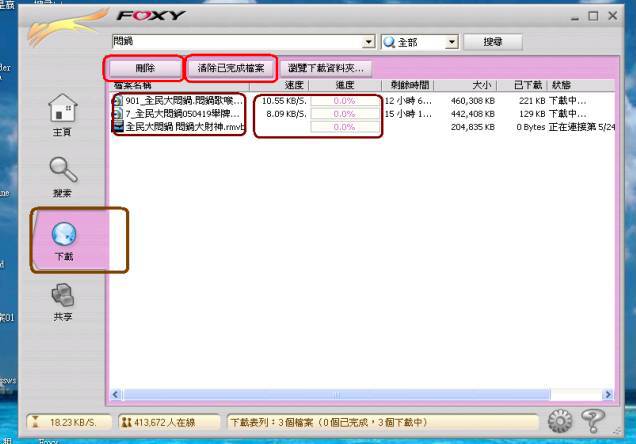Click status bar 下載表列：3 個檔案 text
The width and height of the screenshot is (636, 444).
click(x=329, y=423)
